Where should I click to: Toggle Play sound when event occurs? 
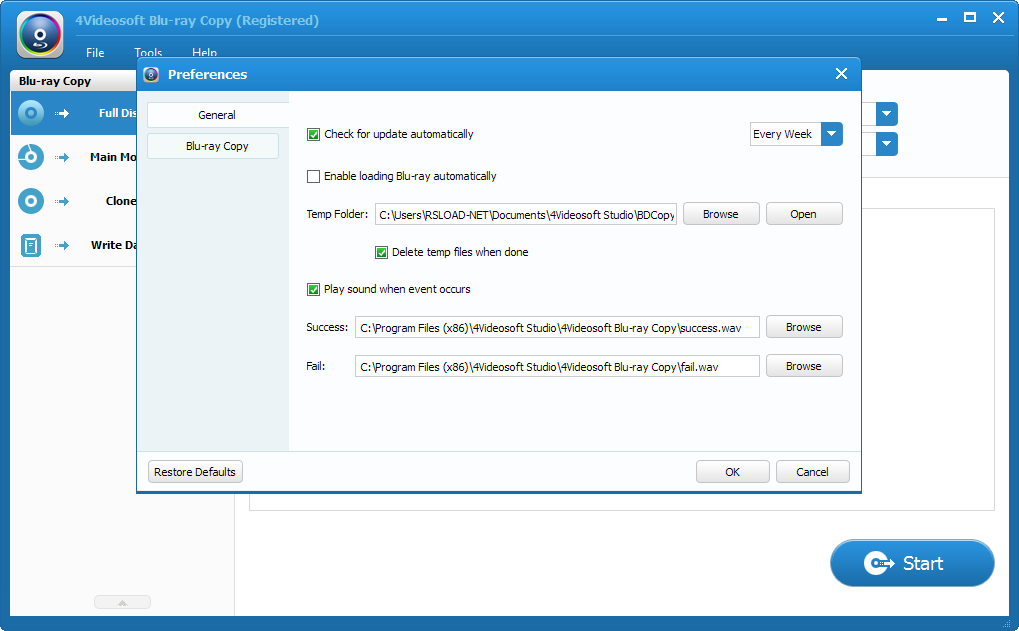(314, 289)
